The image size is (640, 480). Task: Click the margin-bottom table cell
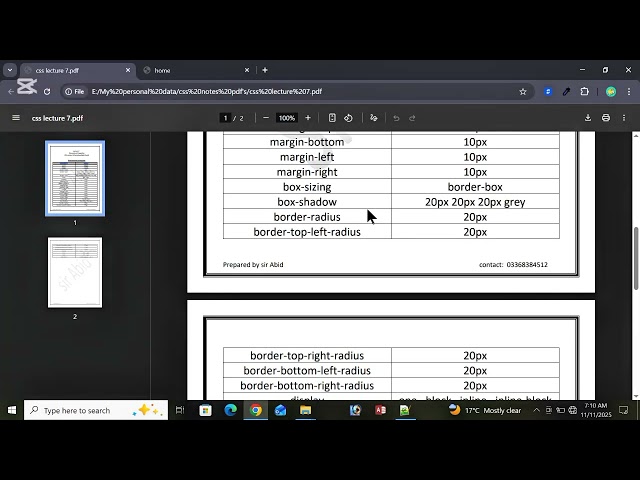[x=307, y=142]
